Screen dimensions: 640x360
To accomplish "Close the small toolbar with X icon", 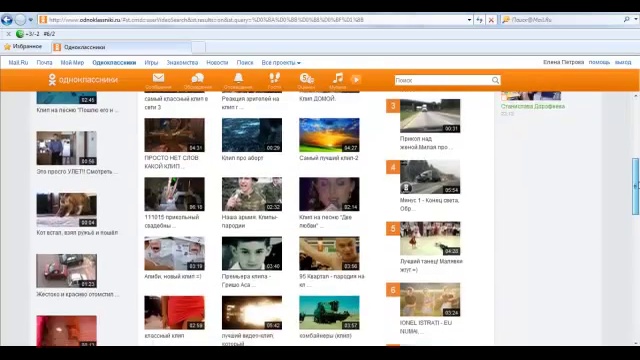I will point(8,34).
